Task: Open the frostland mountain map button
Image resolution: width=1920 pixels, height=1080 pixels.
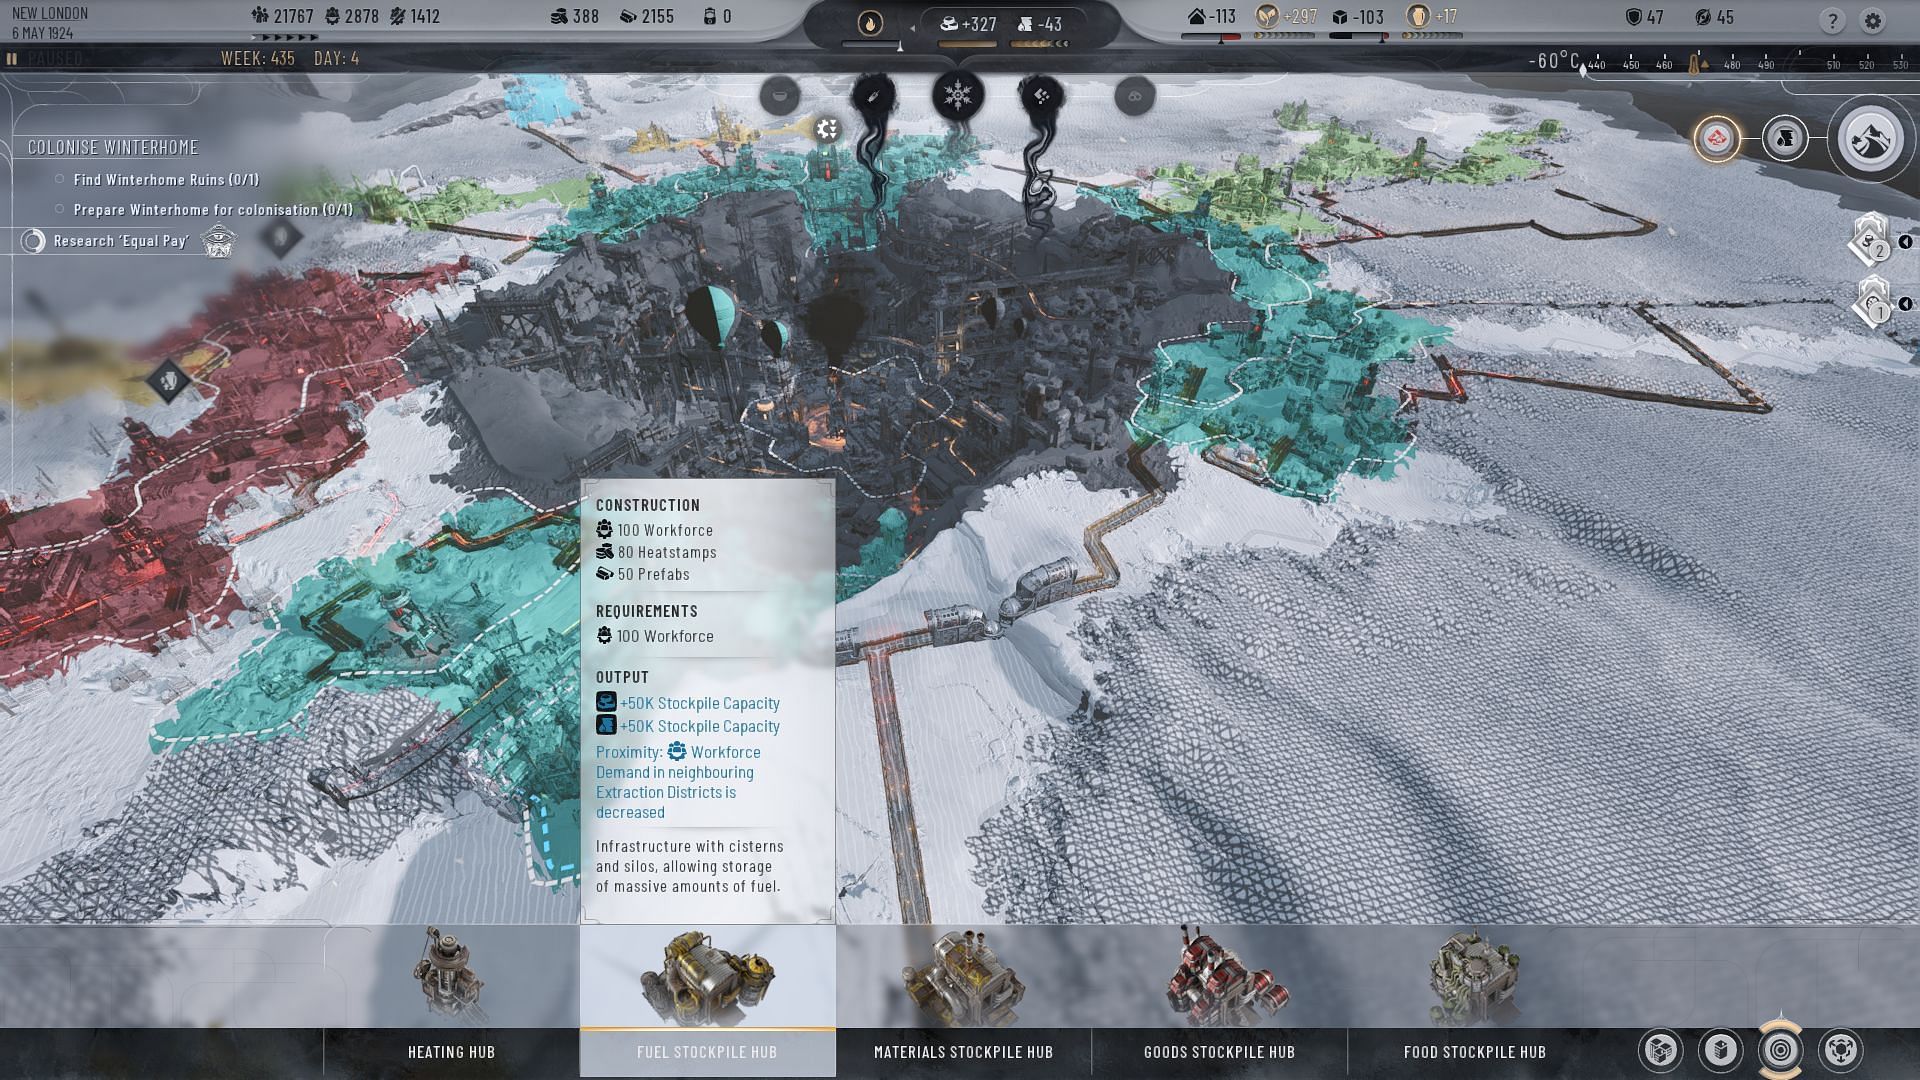Action: [x=1870, y=140]
